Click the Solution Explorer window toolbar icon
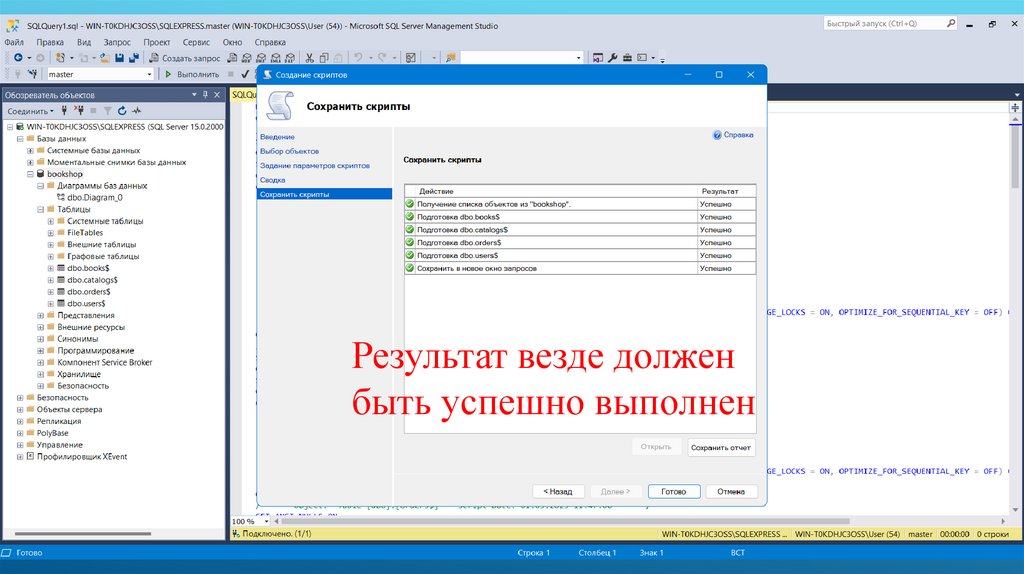This screenshot has height=574, width=1024. [598, 58]
